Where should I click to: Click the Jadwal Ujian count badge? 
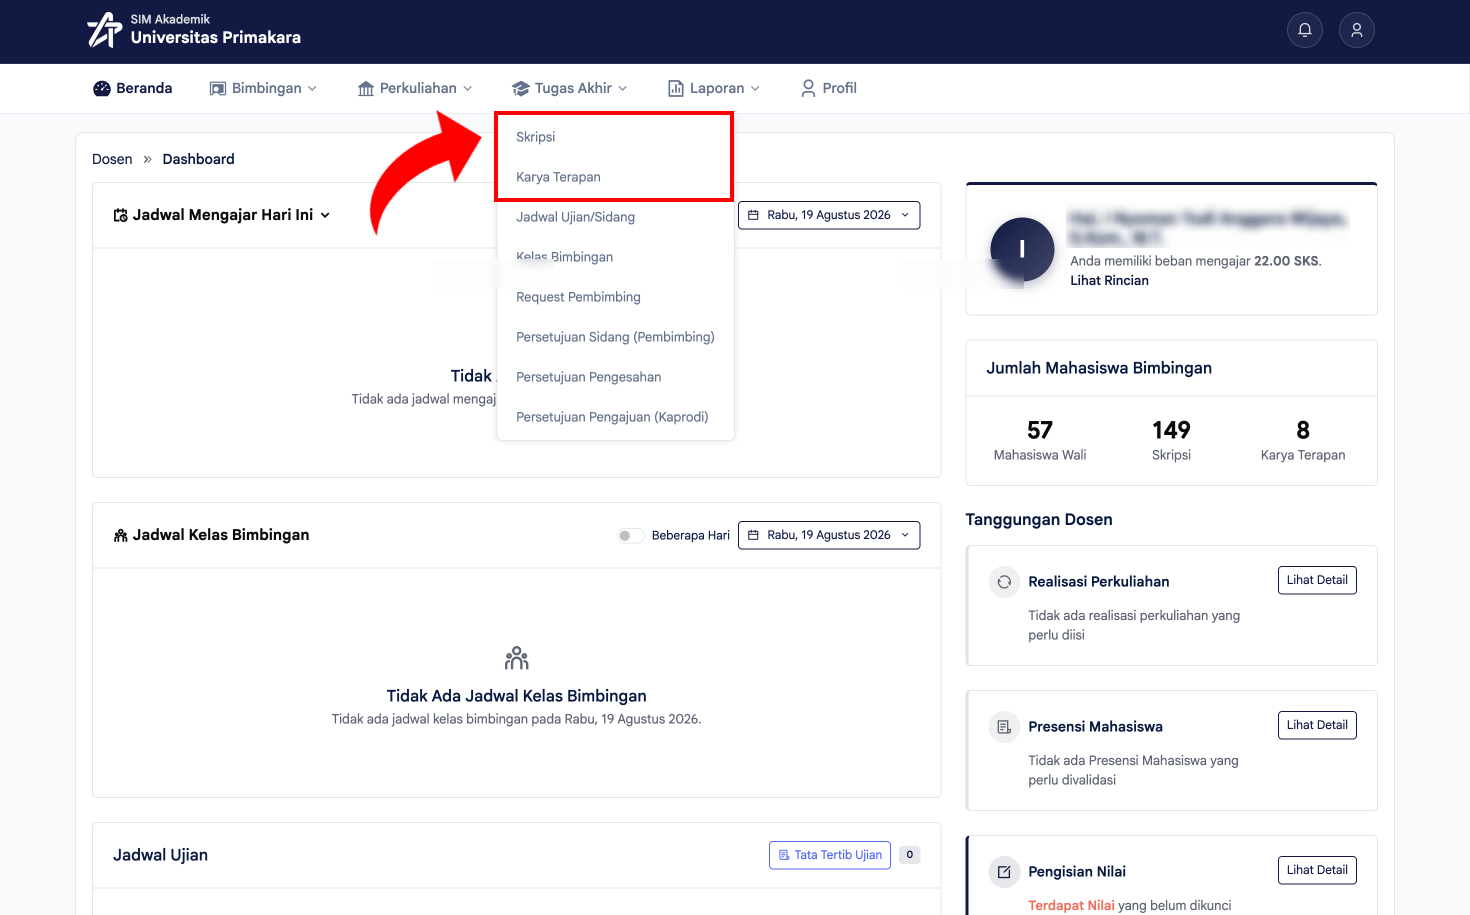910,855
